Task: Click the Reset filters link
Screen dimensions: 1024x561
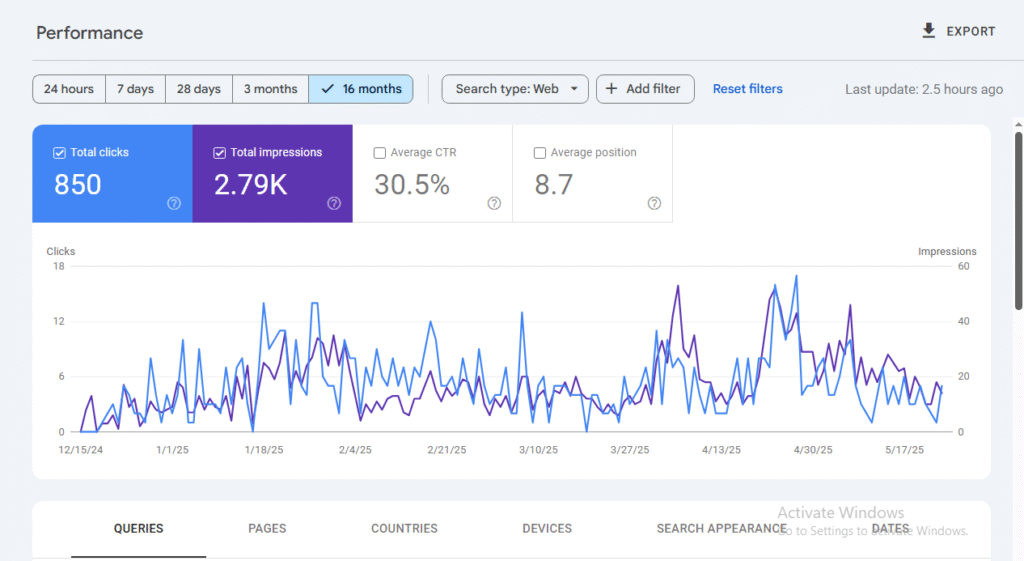Action: pos(747,89)
